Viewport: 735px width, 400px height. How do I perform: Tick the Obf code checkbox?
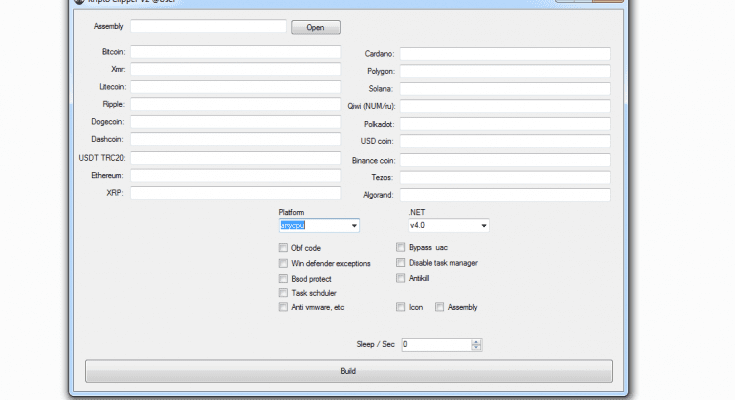point(283,248)
